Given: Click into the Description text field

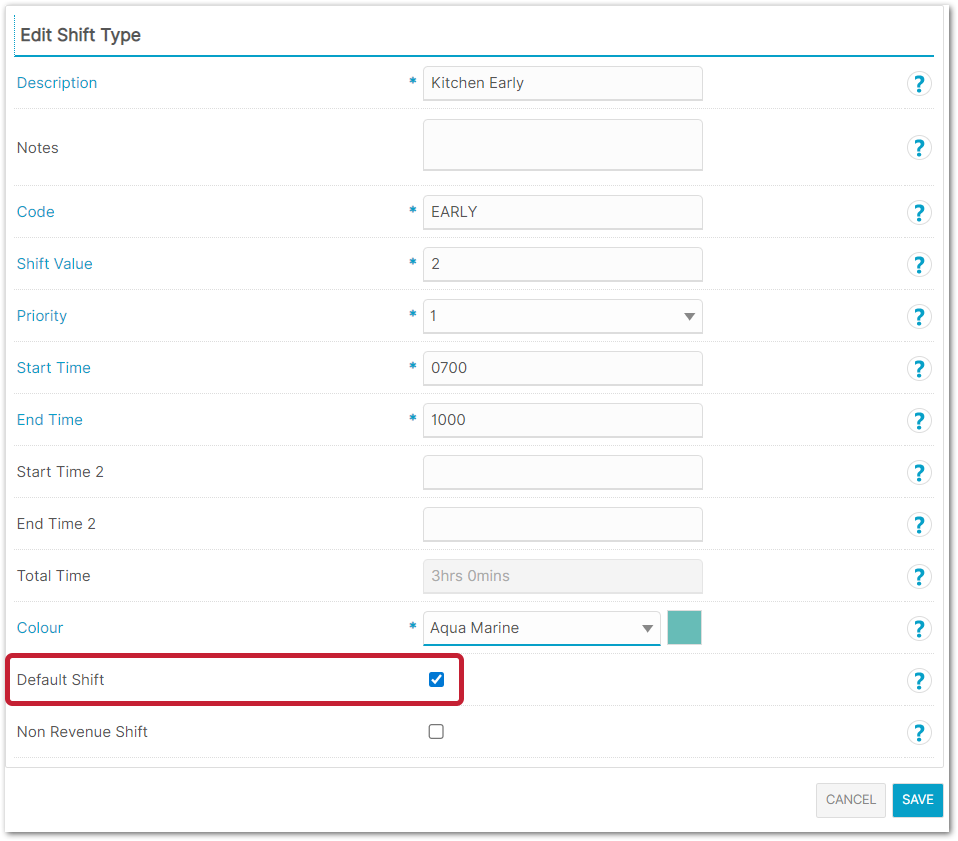Looking at the screenshot, I should (x=562, y=84).
